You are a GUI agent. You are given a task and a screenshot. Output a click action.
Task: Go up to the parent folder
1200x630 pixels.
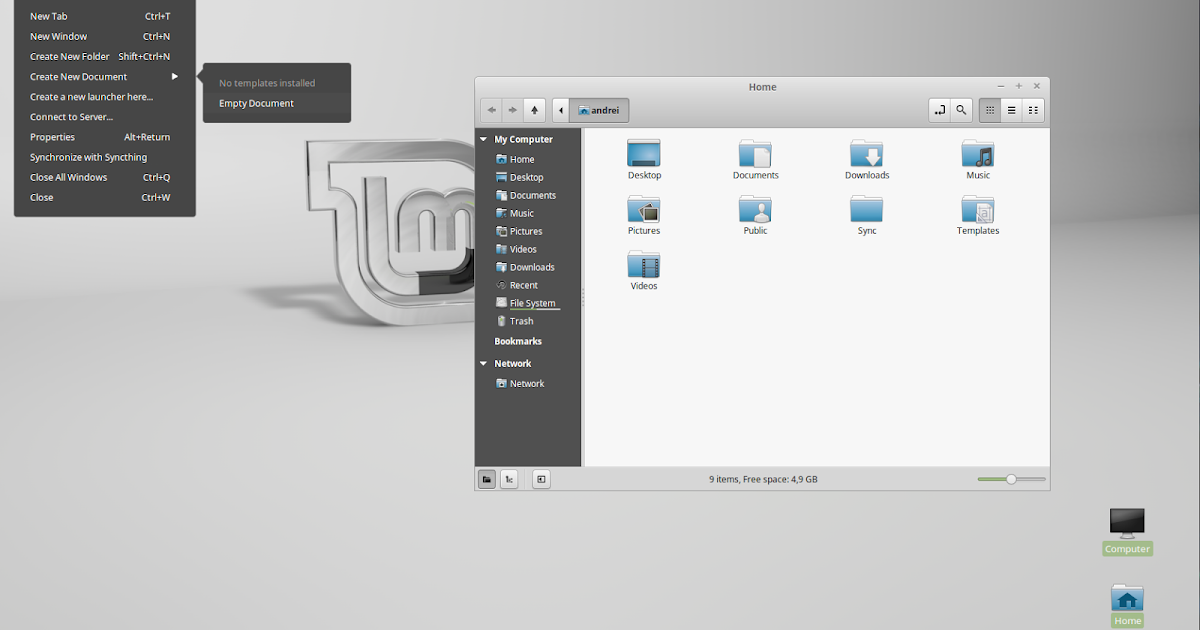[535, 110]
